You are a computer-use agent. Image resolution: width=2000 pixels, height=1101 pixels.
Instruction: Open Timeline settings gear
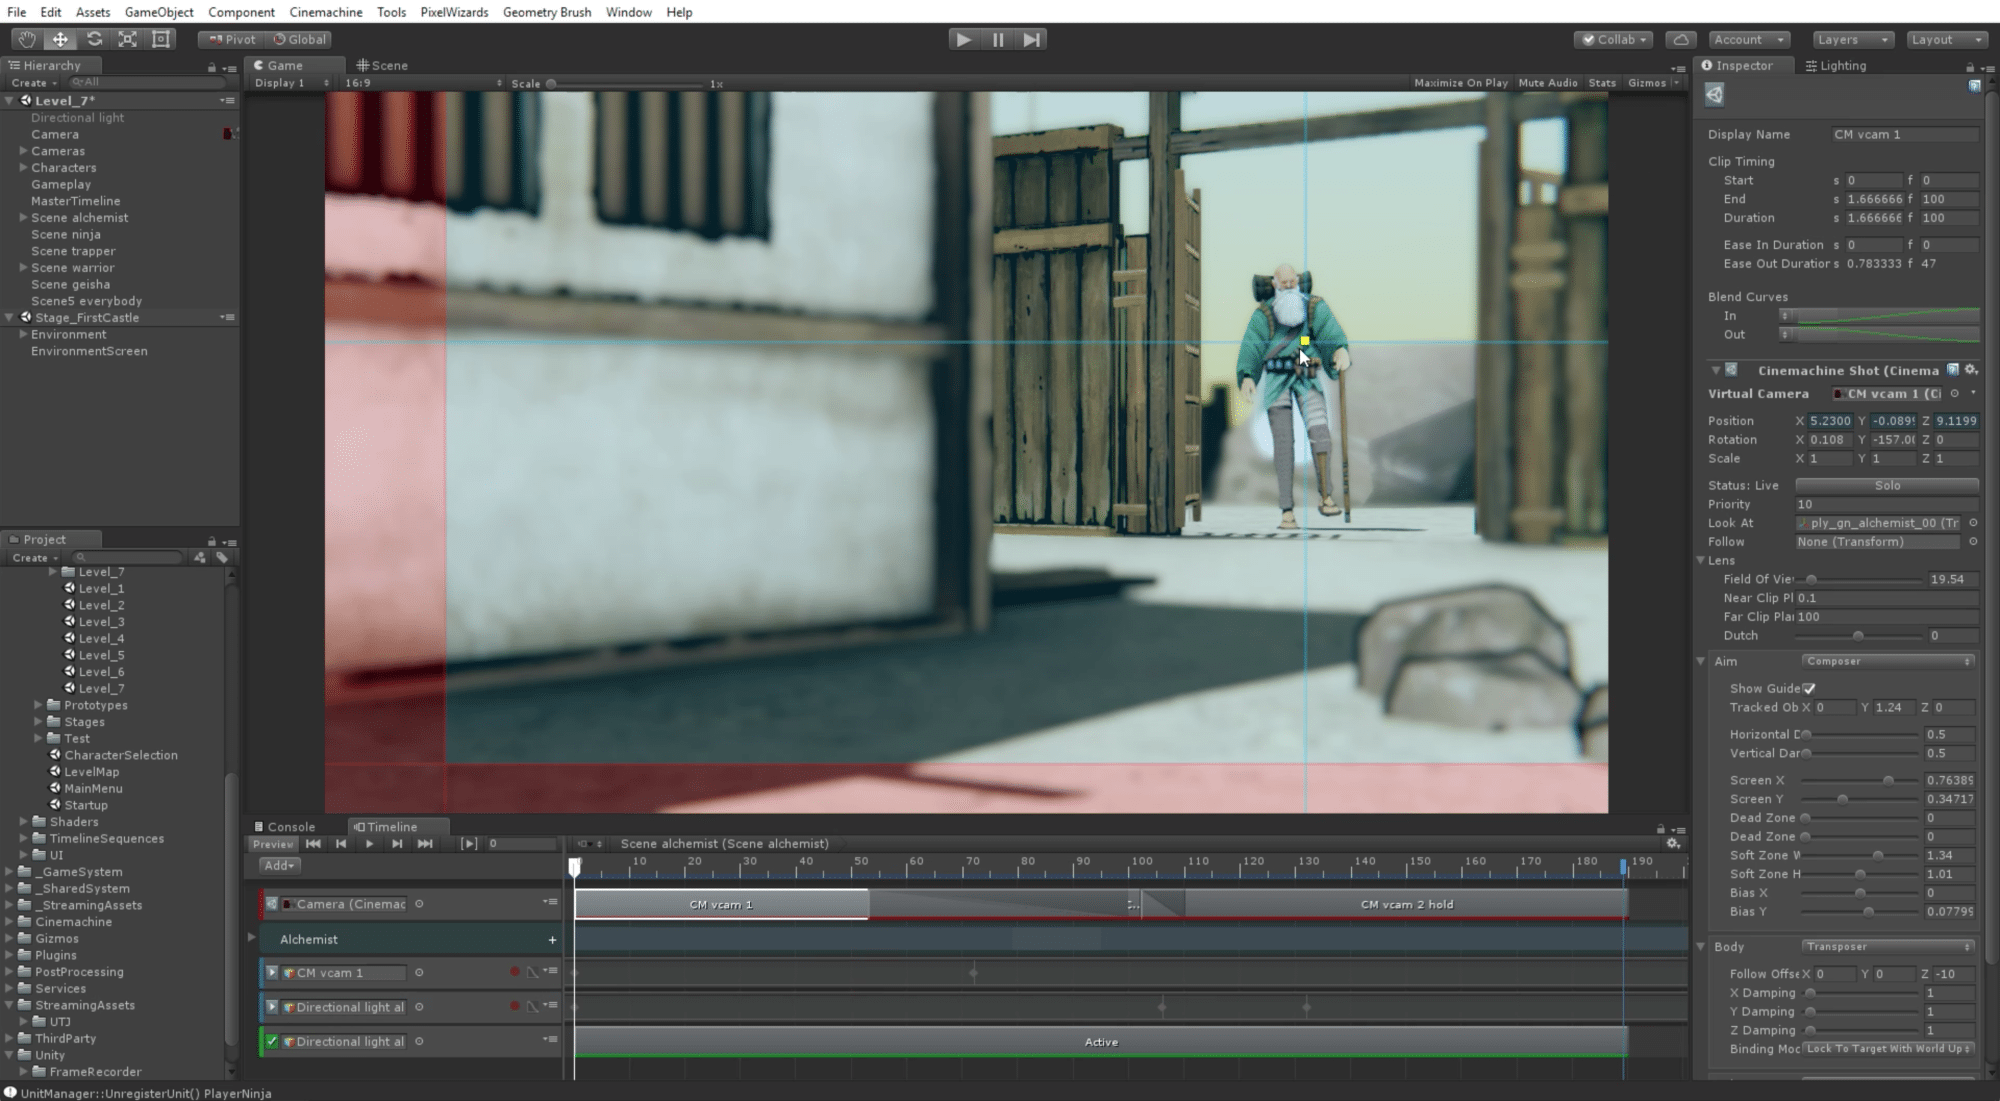pos(1673,844)
